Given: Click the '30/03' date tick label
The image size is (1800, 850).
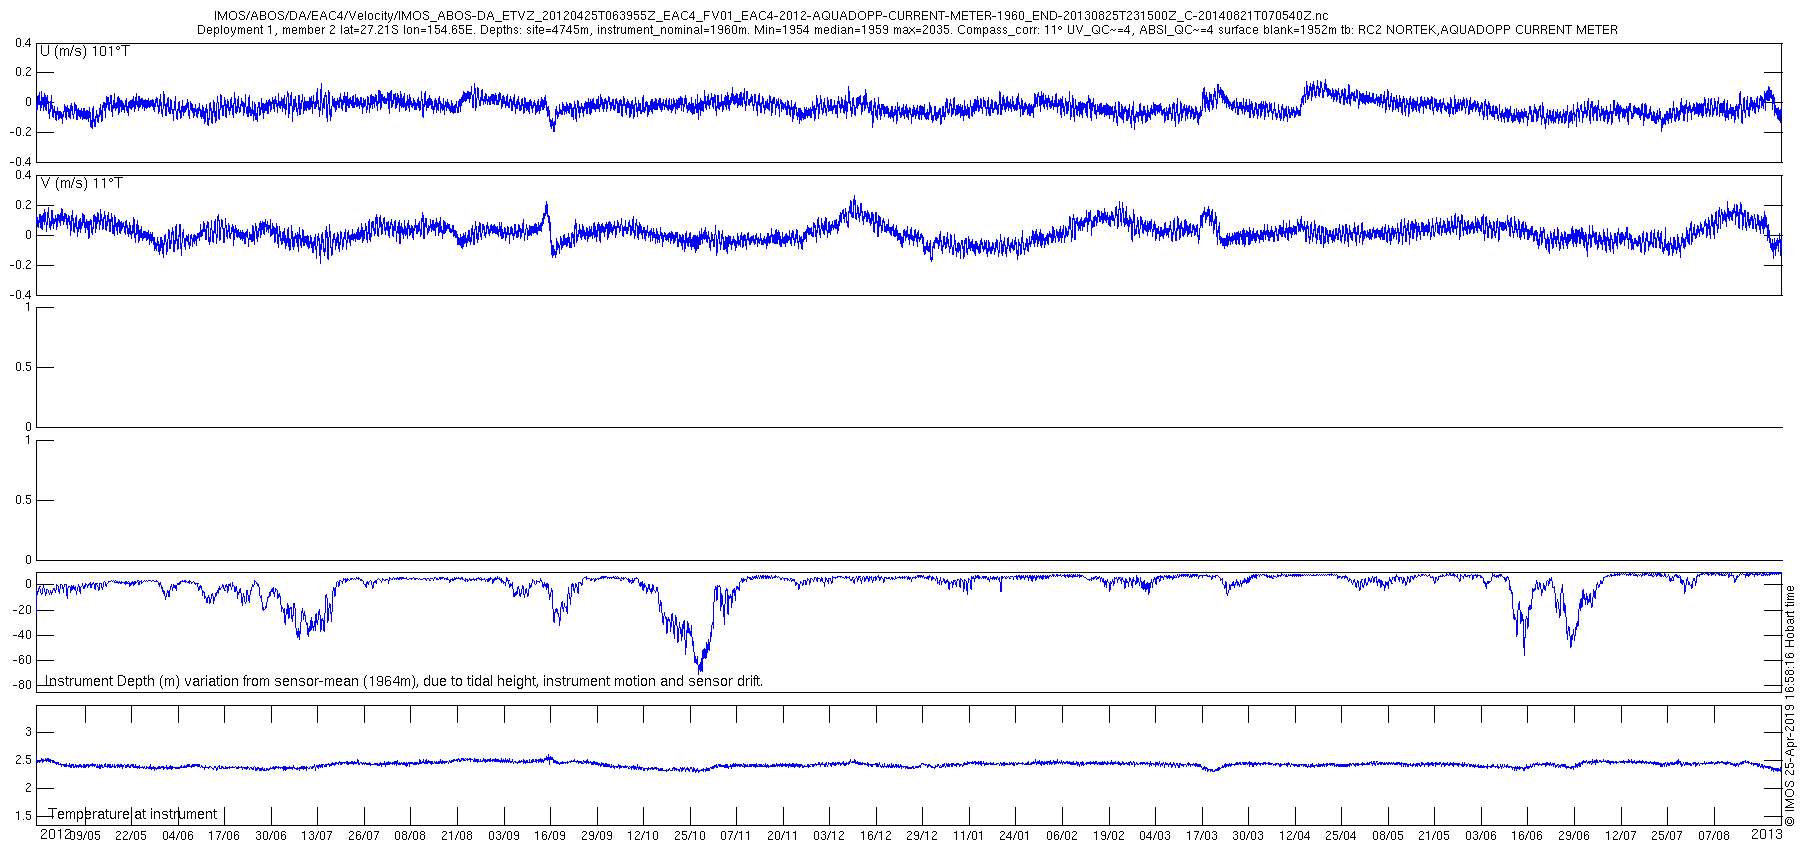Looking at the screenshot, I should (x=1248, y=836).
